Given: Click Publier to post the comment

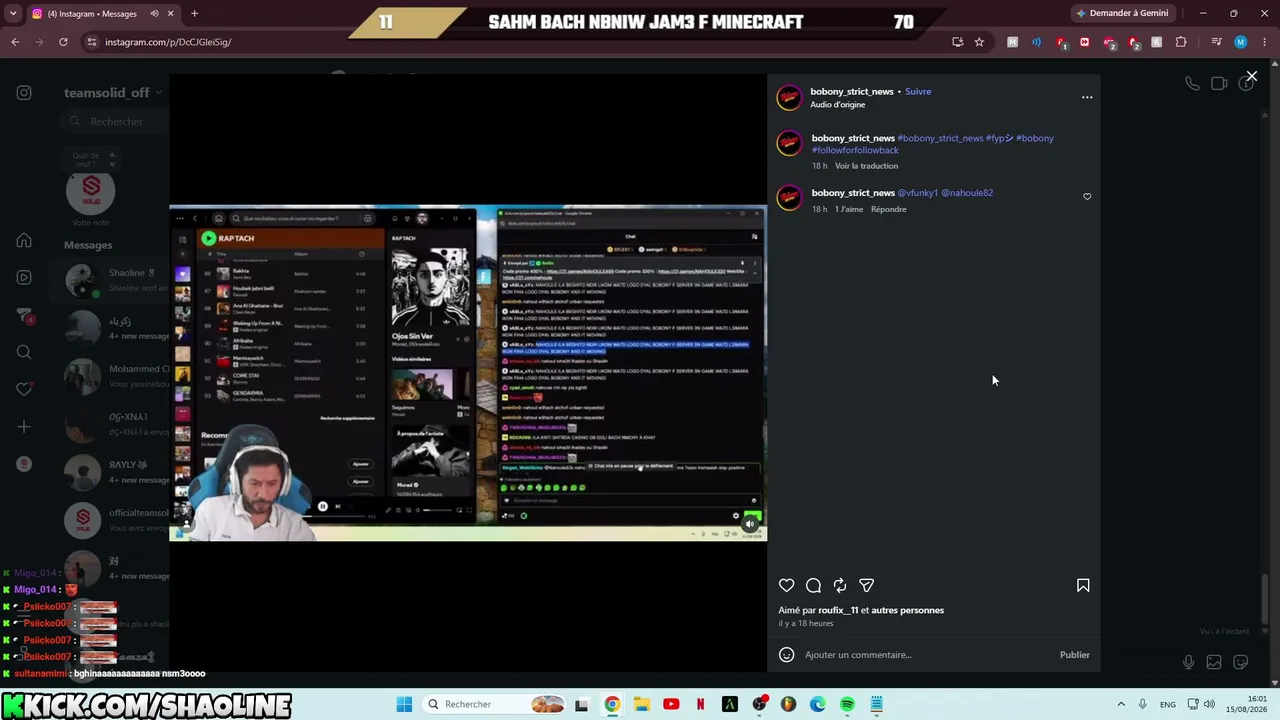Looking at the screenshot, I should (1075, 655).
